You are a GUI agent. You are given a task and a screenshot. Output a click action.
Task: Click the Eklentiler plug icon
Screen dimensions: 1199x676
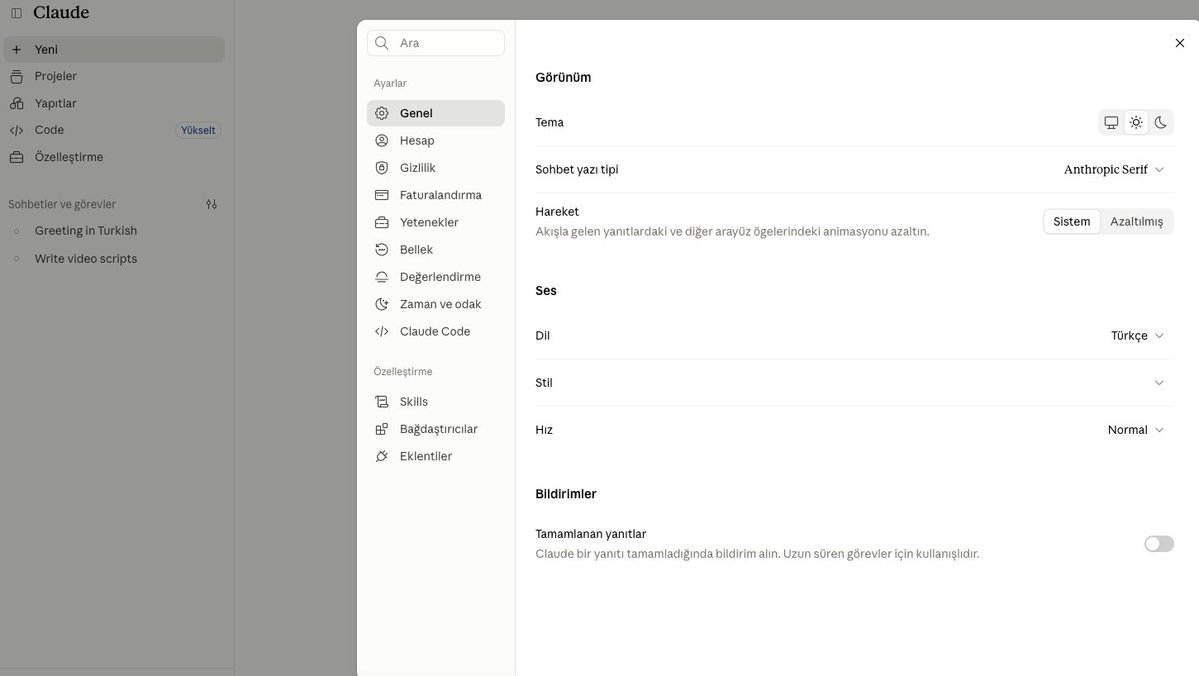(382, 457)
